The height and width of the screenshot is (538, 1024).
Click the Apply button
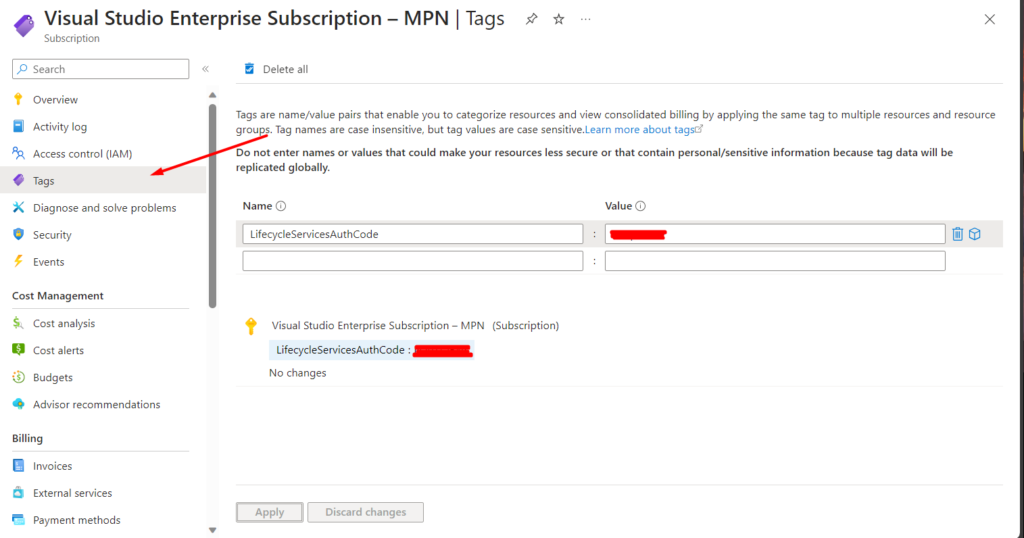270,513
